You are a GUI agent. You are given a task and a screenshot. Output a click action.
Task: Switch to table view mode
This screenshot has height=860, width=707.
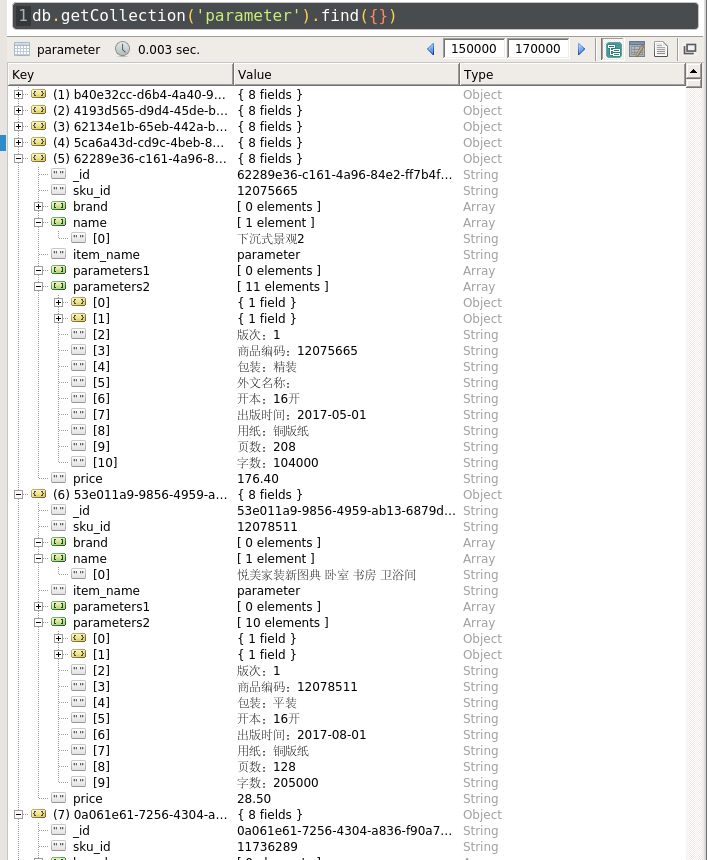tap(637, 49)
